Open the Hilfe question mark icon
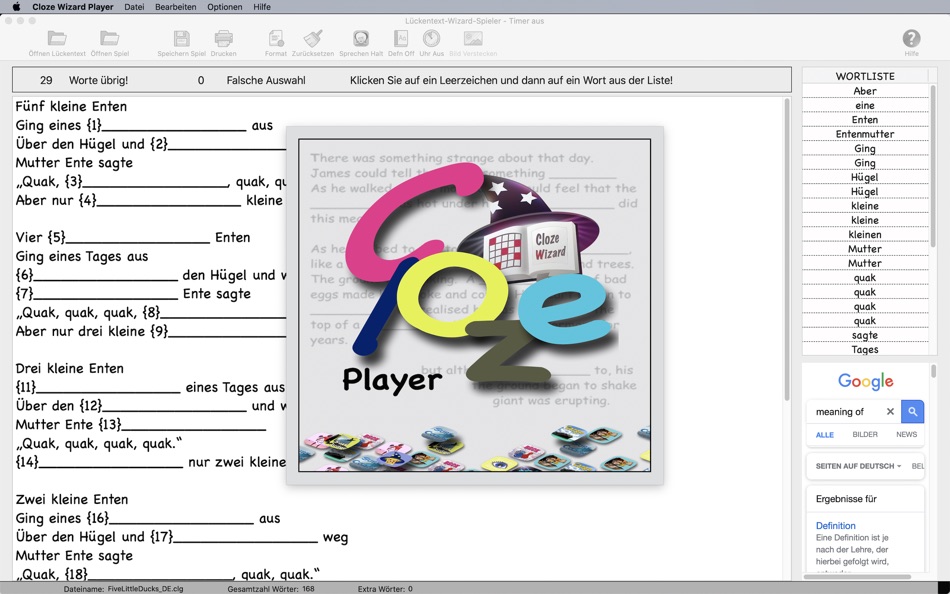The width and height of the screenshot is (950, 594). pos(911,39)
